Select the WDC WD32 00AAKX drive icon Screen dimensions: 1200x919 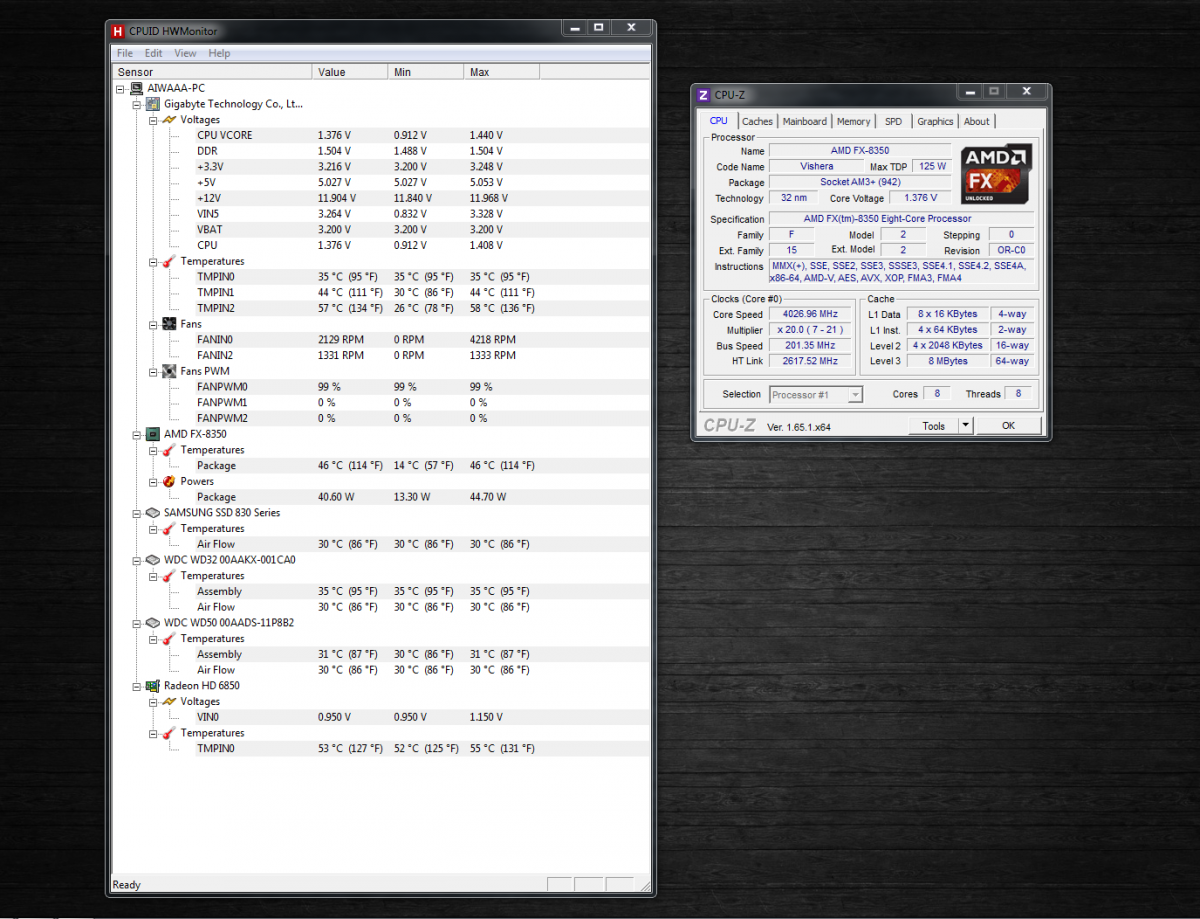coord(153,560)
